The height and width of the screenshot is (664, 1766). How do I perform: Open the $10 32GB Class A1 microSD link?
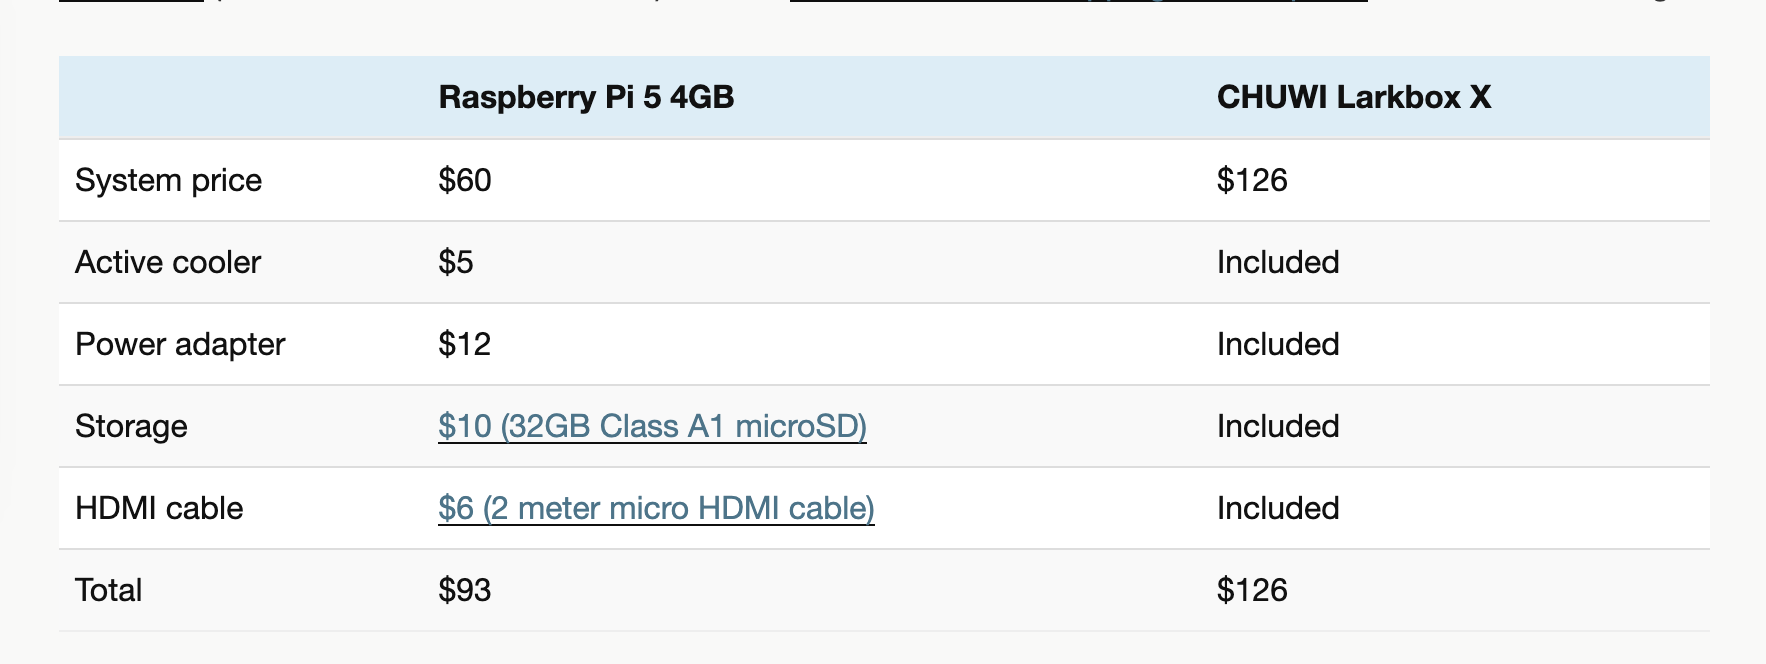click(x=652, y=426)
